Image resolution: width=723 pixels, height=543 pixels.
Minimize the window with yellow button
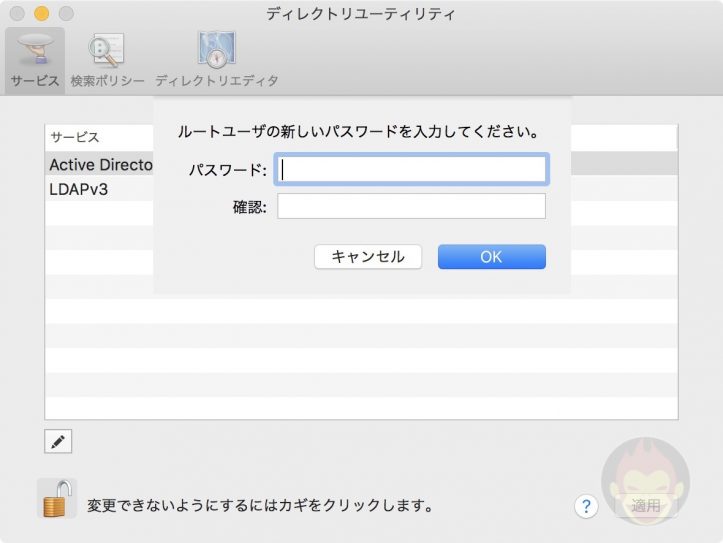click(x=41, y=13)
